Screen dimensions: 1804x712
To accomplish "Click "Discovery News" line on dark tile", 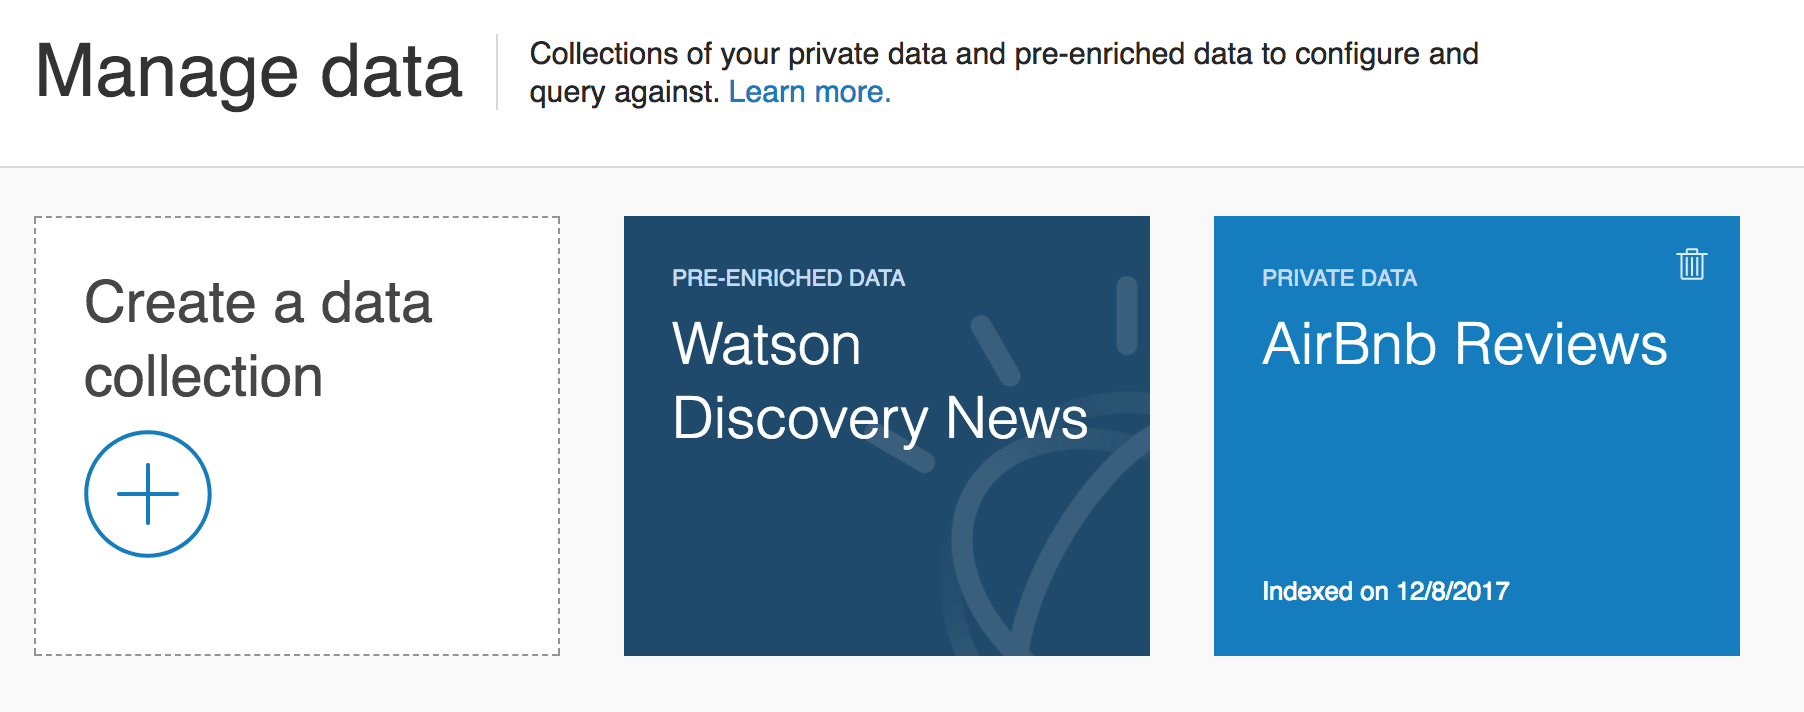I will [x=880, y=418].
